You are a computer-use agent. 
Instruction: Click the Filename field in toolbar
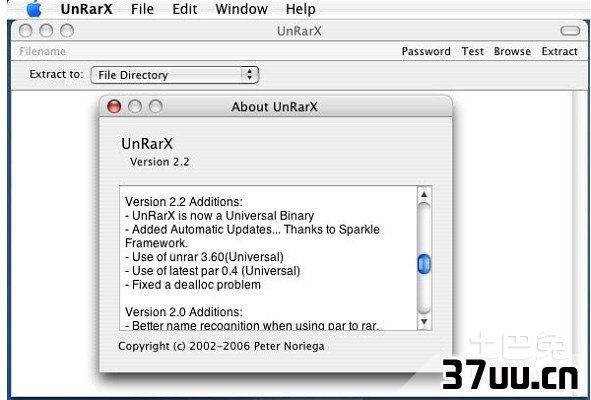pos(42,51)
